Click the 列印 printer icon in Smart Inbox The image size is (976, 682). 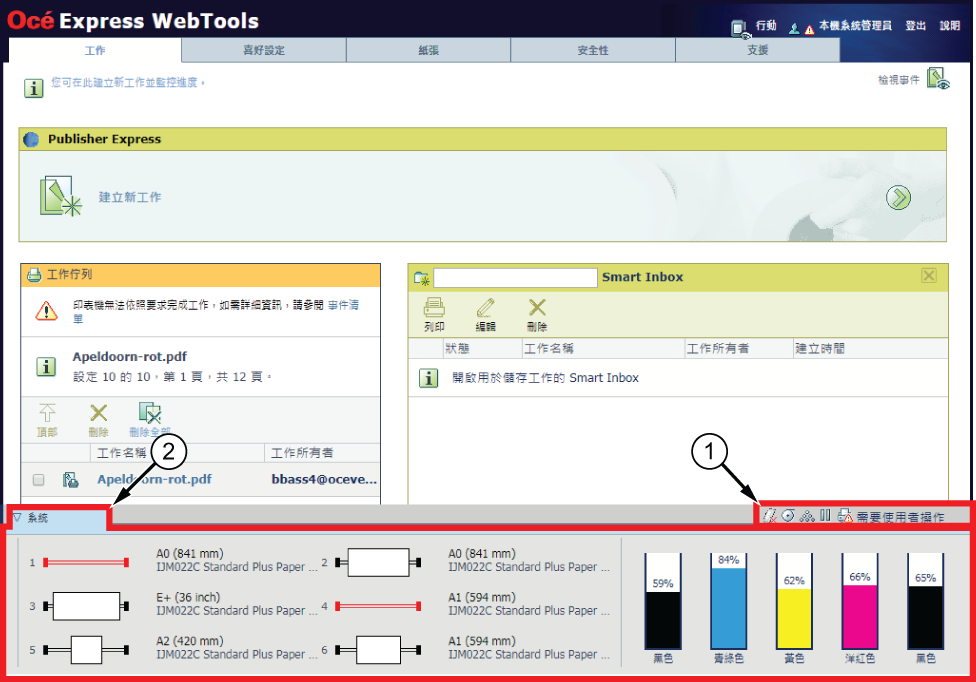coord(434,307)
